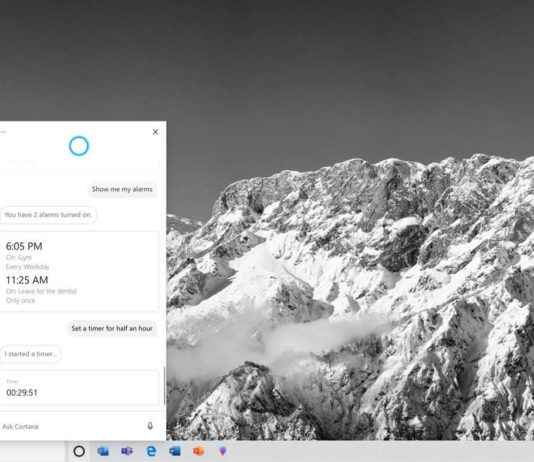This screenshot has width=534, height=462.
Task: Click the "Every Weekday" repeat text
Action: 27,267
